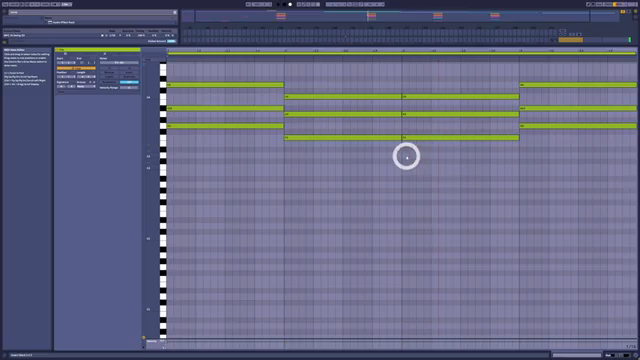The image size is (640, 360).
Task: Click the loop Position field
Action: [66, 76]
